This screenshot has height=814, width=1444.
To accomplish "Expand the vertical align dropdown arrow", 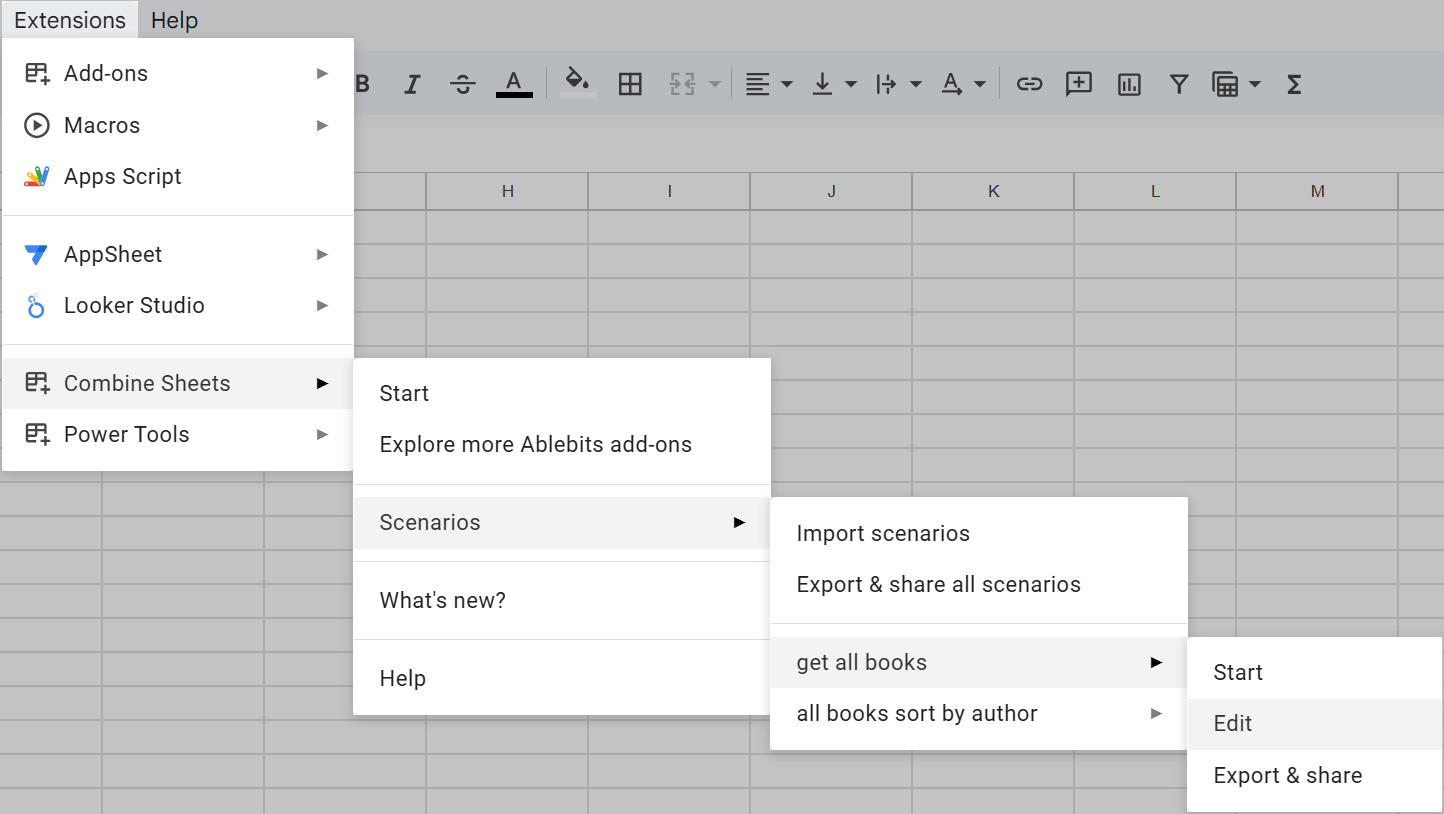I will pos(851,85).
